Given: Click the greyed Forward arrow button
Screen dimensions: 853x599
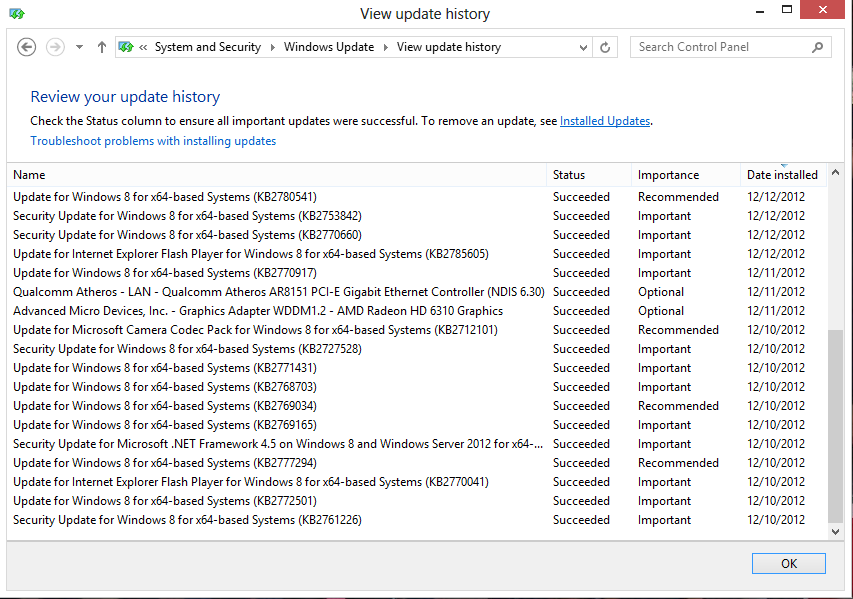Looking at the screenshot, I should pyautogui.click(x=55, y=47).
